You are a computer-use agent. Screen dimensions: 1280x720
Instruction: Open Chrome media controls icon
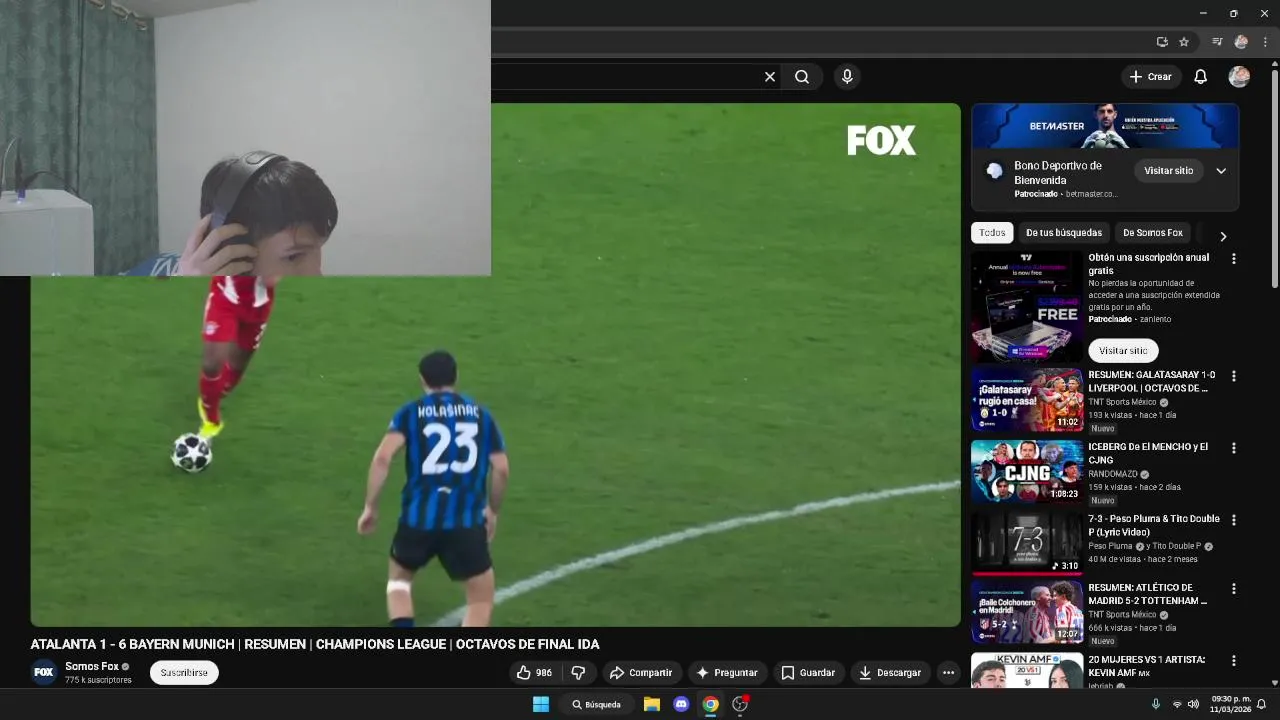pos(1217,42)
